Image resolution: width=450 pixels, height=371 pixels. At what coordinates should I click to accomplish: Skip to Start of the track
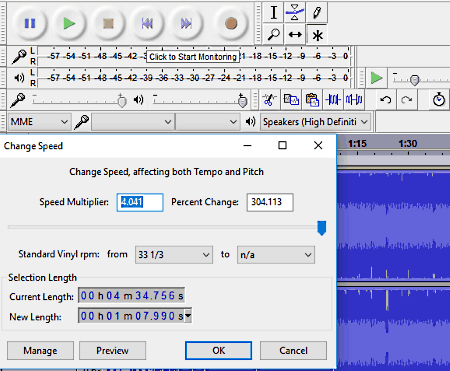[x=147, y=23]
